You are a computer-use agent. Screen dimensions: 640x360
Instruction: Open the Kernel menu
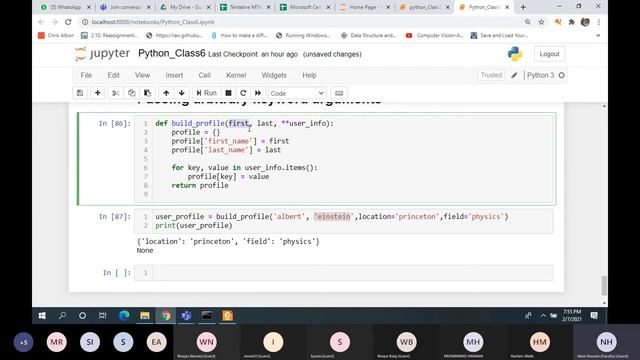(x=236, y=75)
